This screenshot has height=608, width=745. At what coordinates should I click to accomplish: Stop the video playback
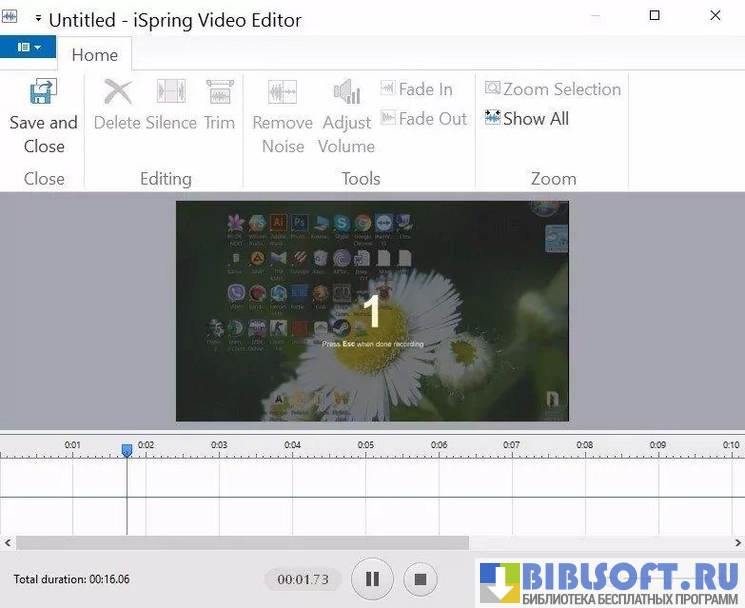(x=420, y=578)
